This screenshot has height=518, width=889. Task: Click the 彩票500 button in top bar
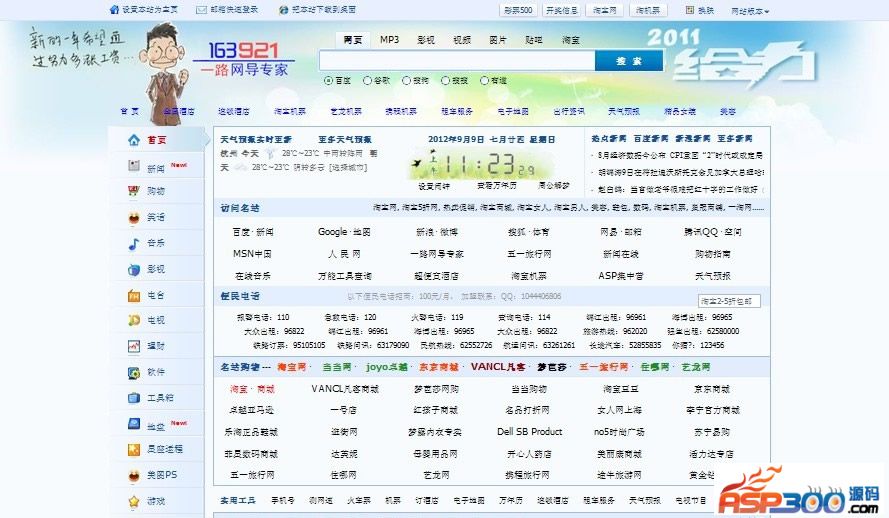(x=518, y=10)
